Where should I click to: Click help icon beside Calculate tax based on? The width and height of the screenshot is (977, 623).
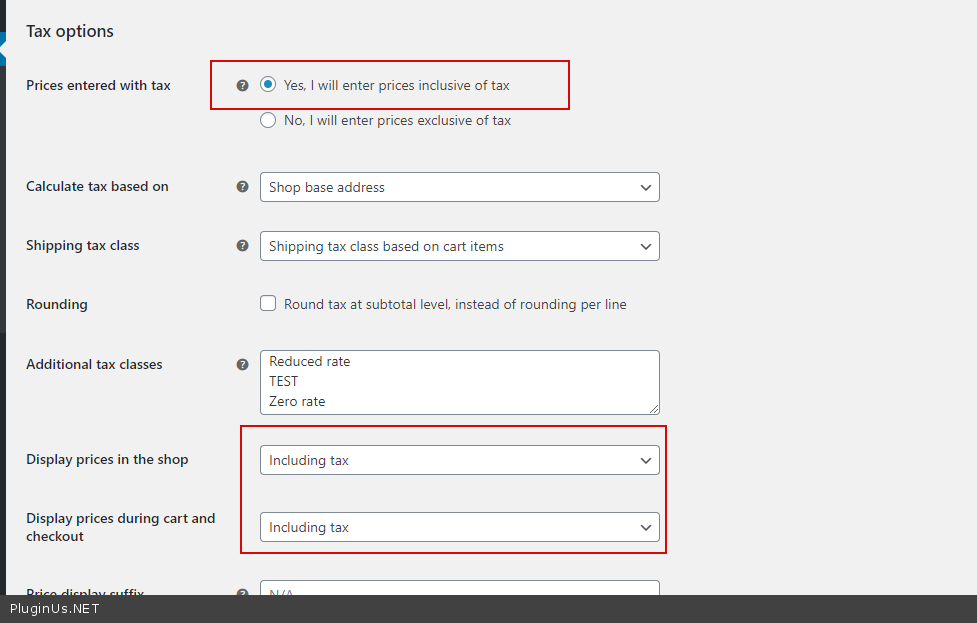[242, 186]
